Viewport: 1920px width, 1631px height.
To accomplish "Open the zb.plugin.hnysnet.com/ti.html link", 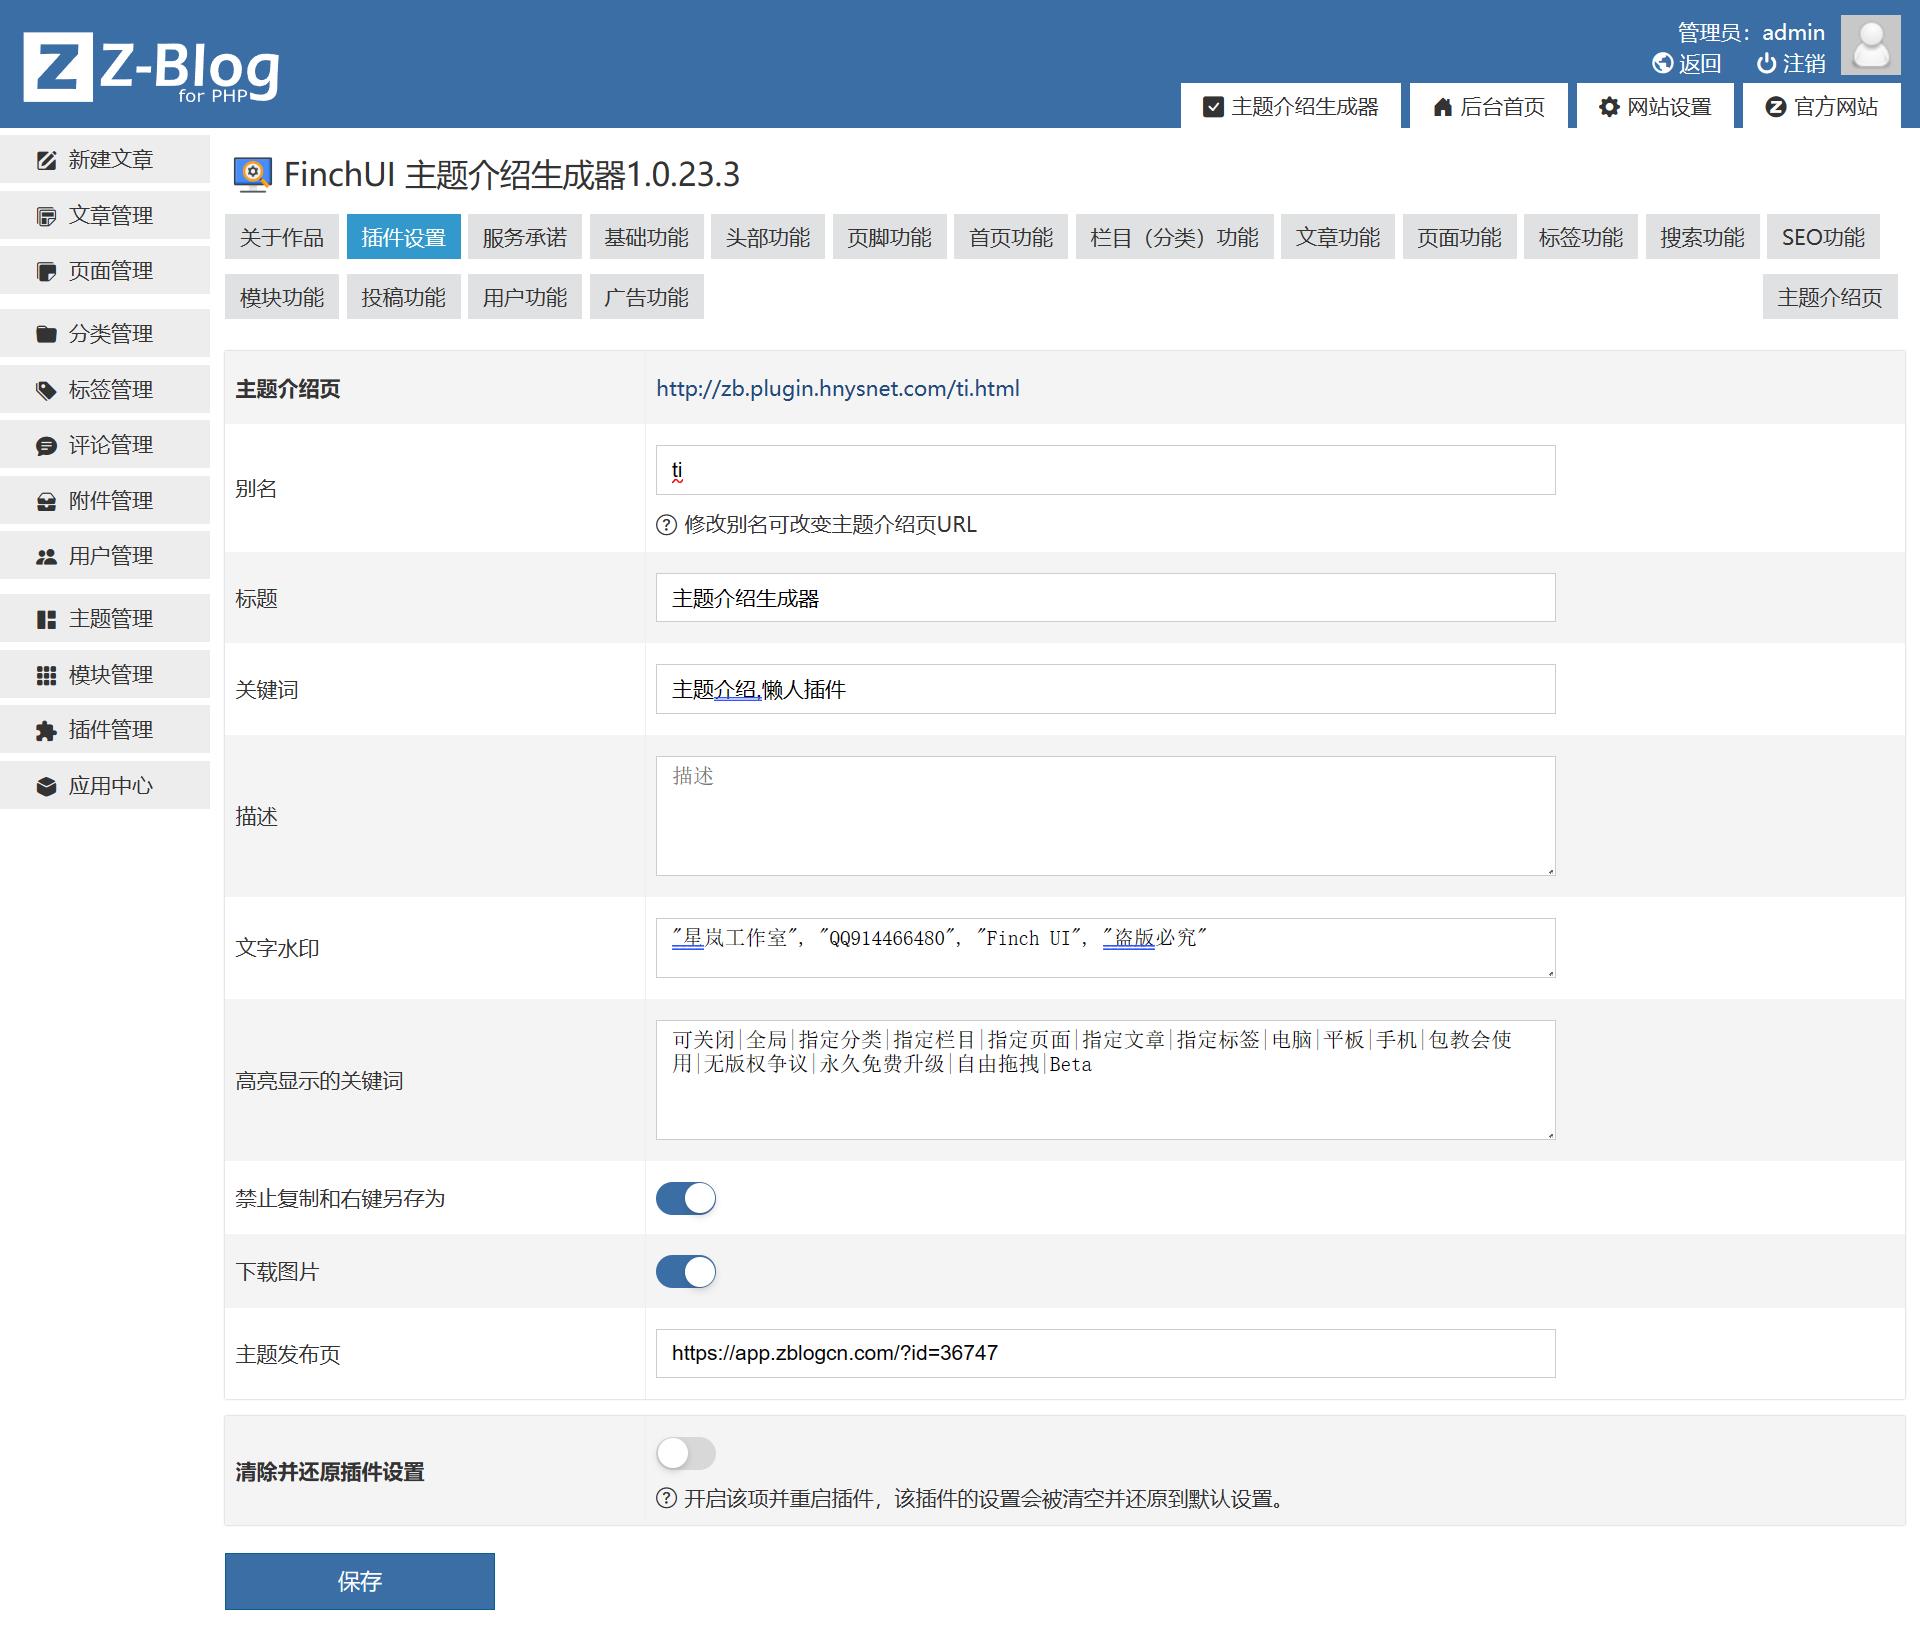I will coord(838,389).
